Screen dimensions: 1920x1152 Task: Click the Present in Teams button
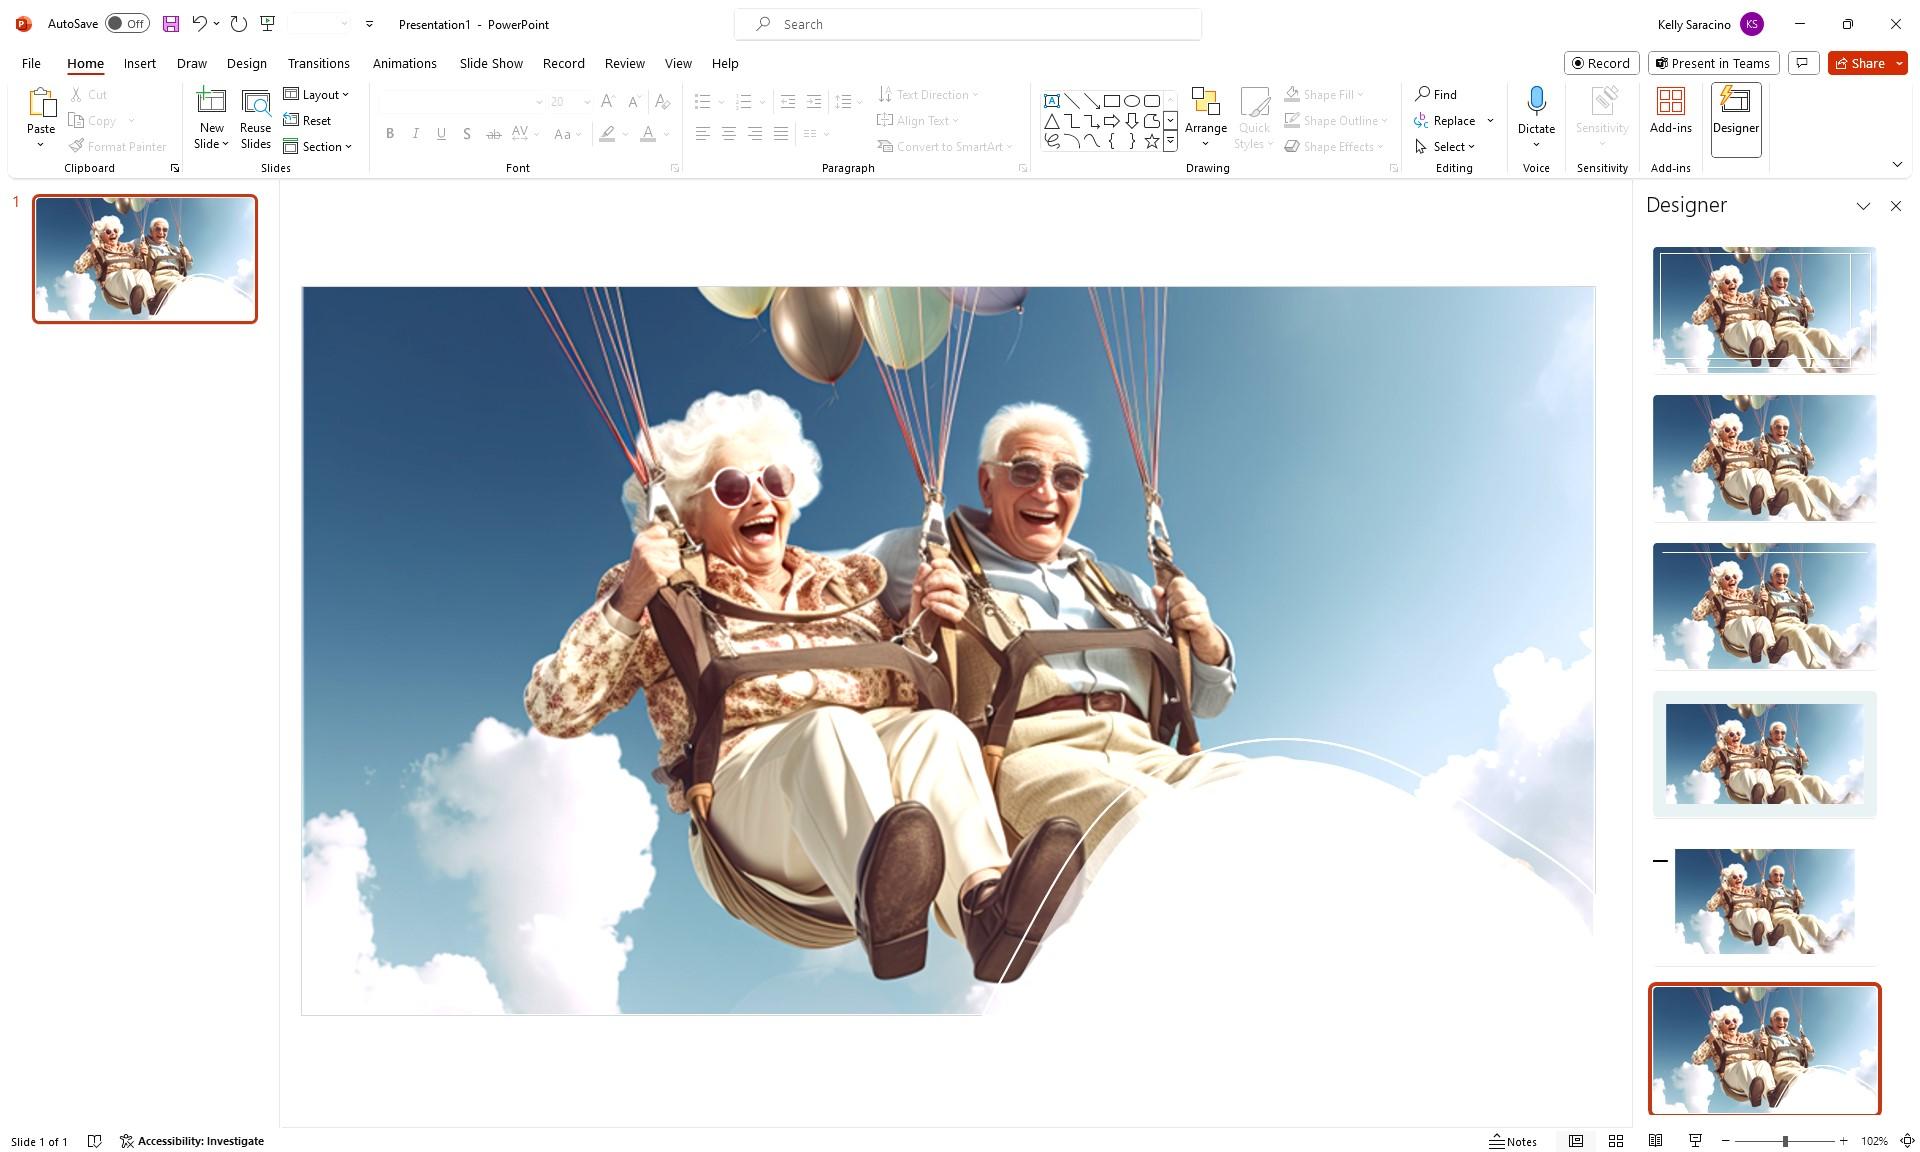1712,63
